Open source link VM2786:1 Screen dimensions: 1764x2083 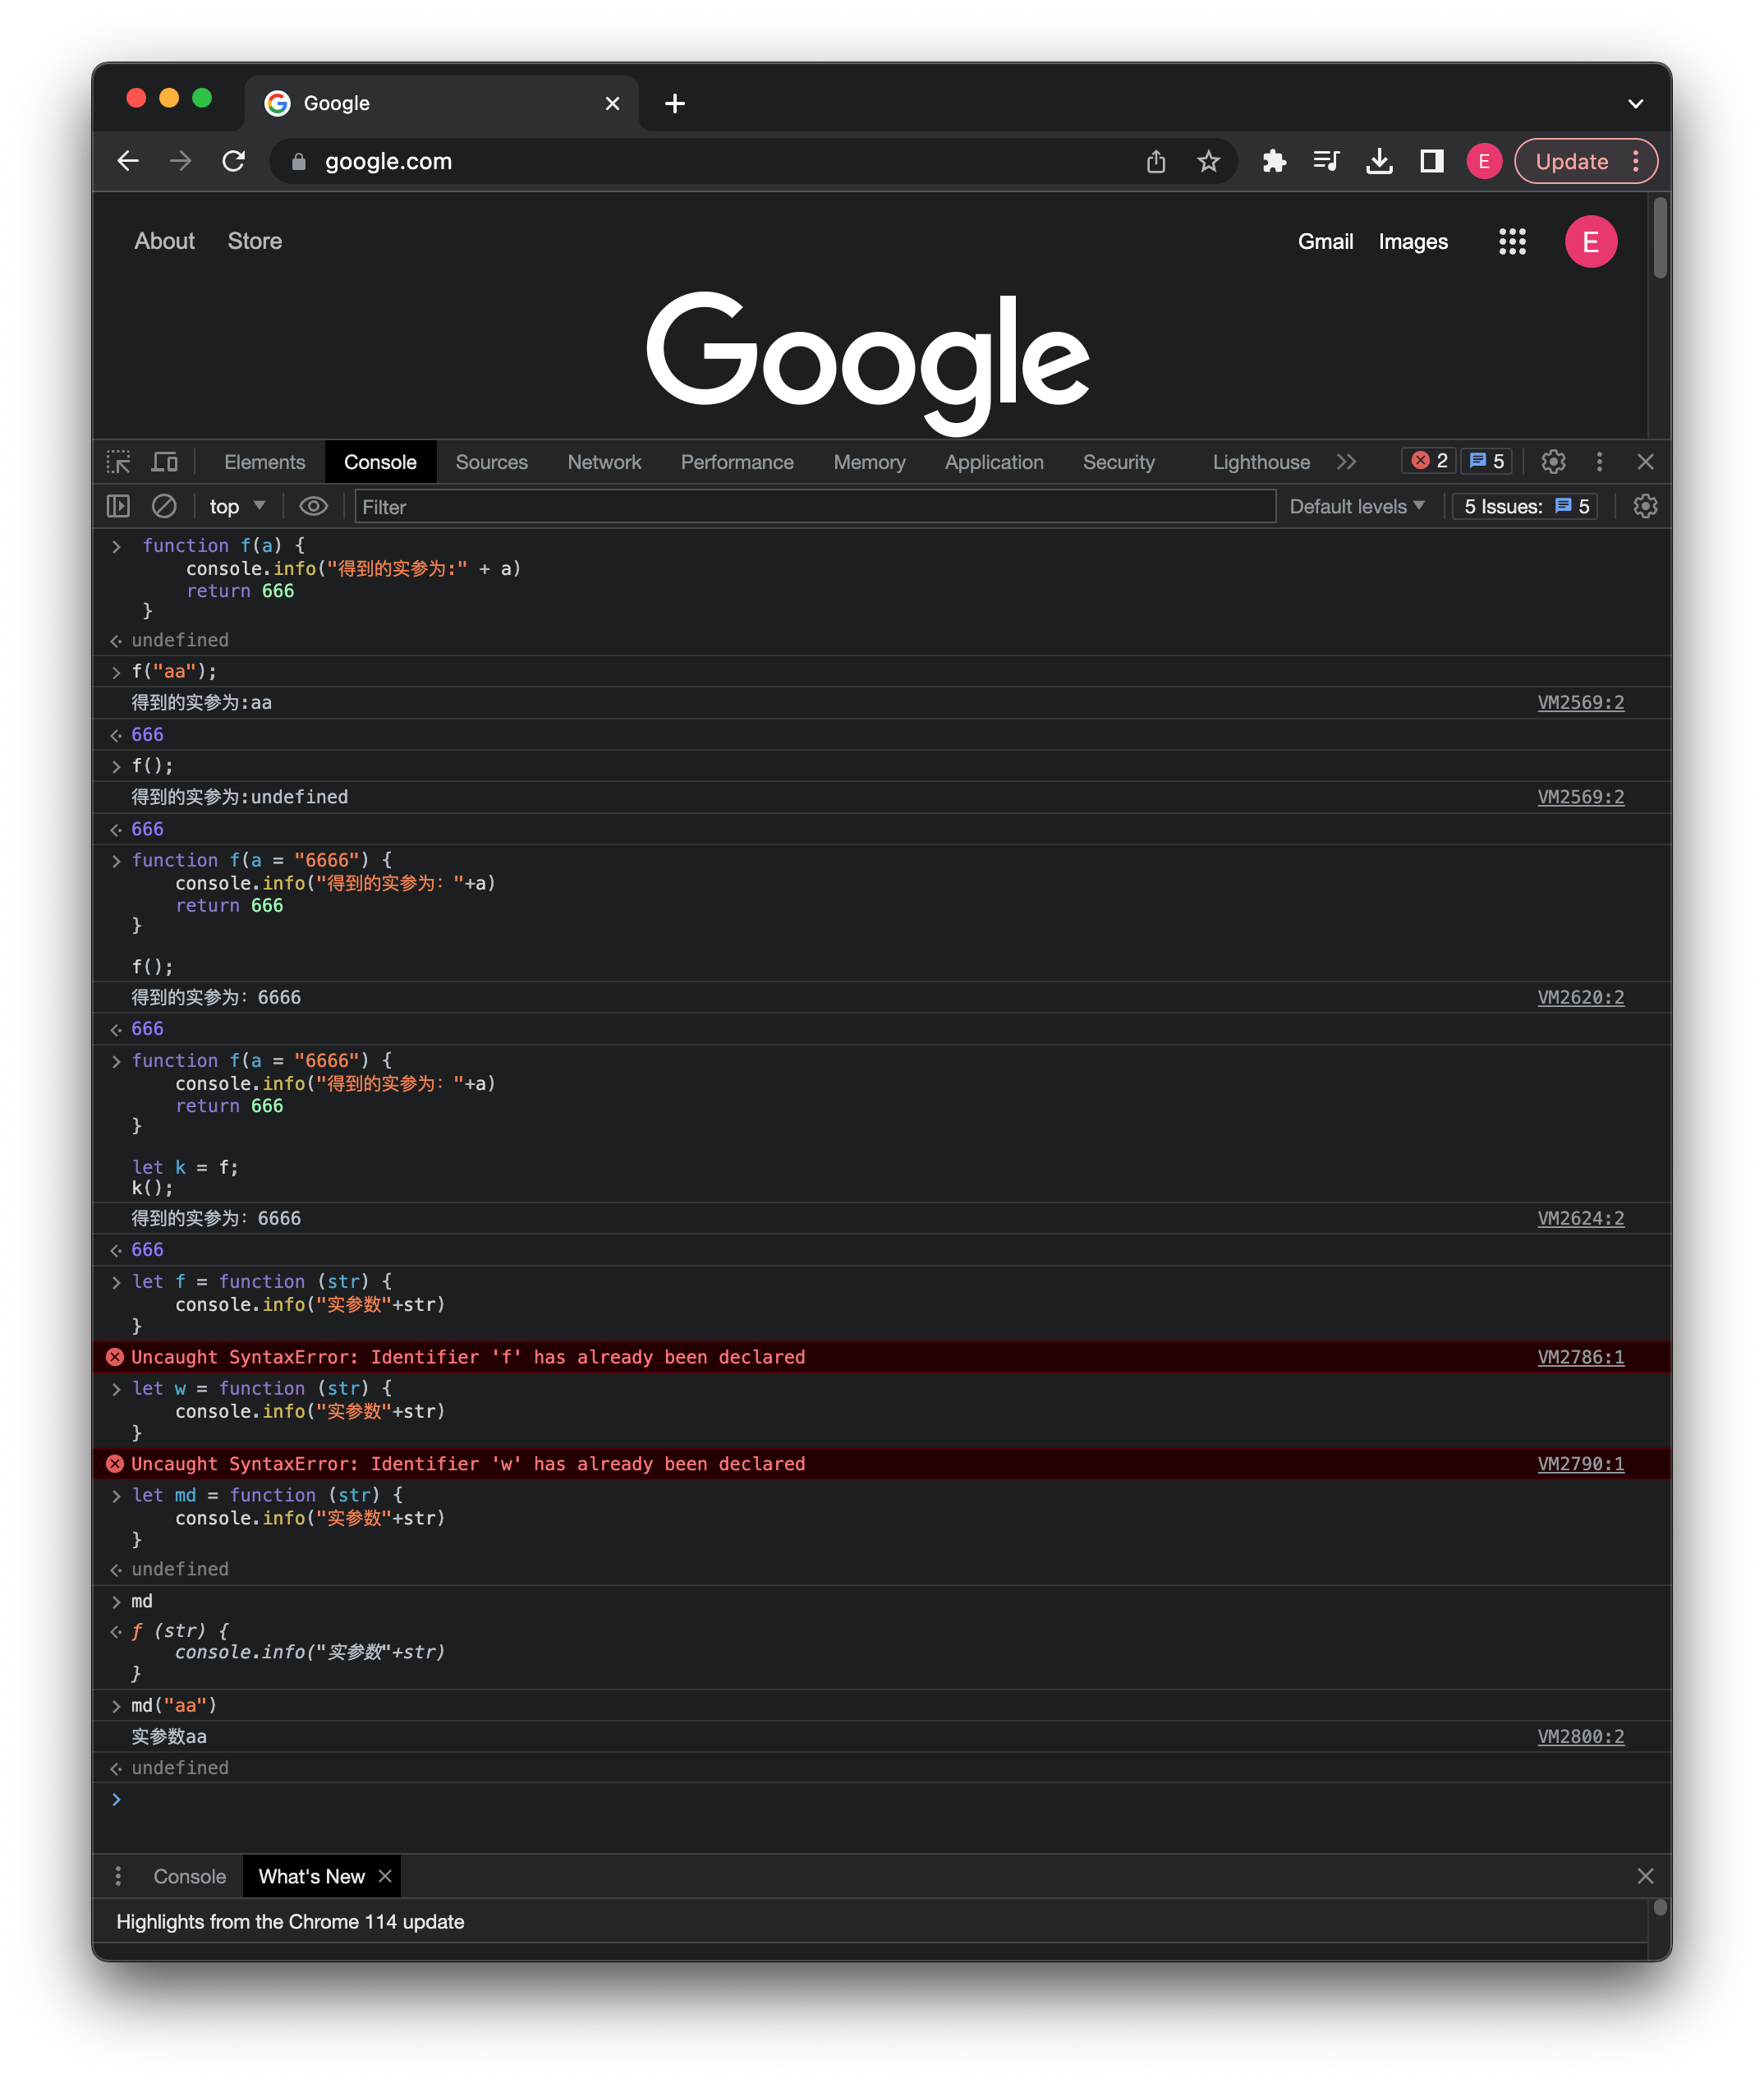(1580, 1357)
